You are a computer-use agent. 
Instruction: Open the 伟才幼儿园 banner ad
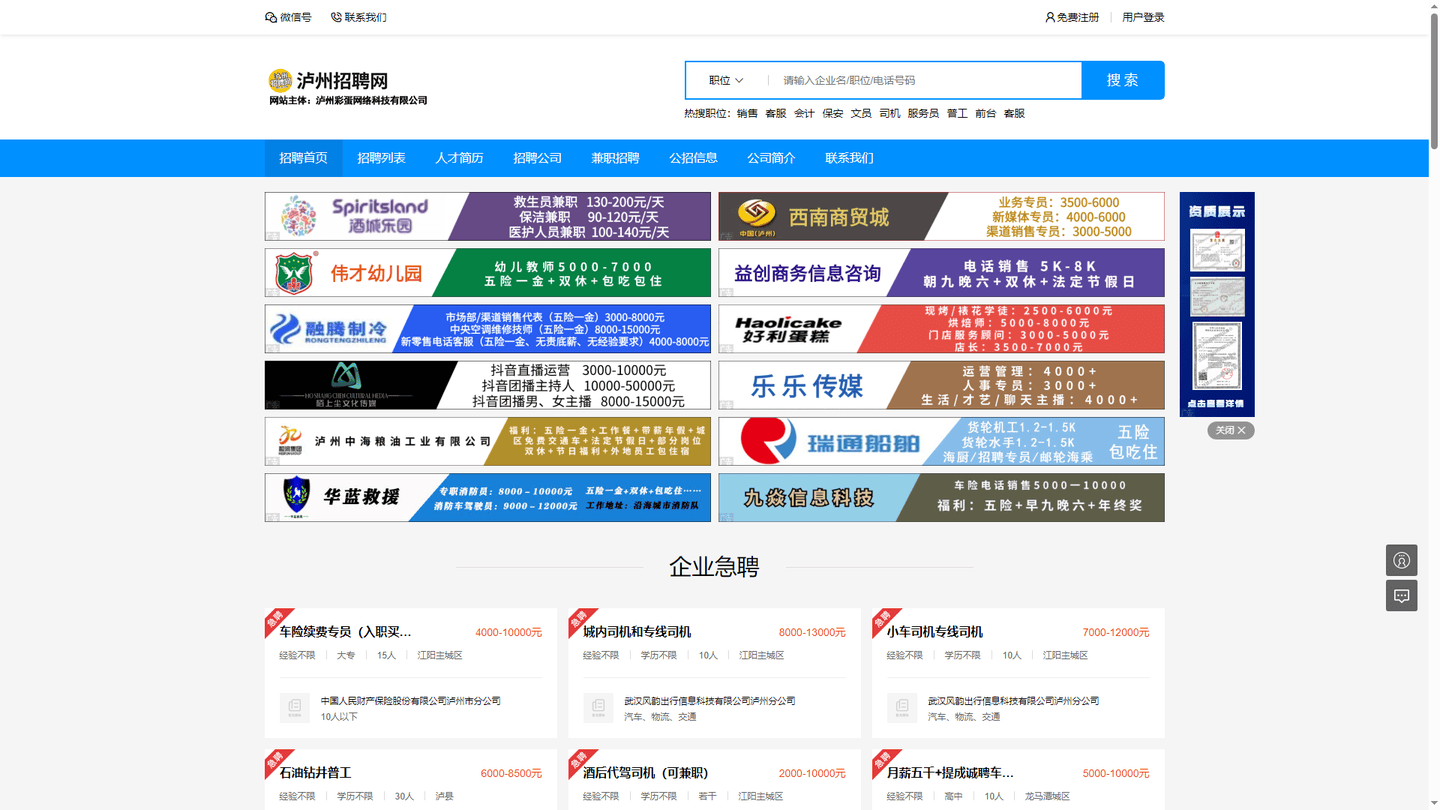tap(488, 273)
